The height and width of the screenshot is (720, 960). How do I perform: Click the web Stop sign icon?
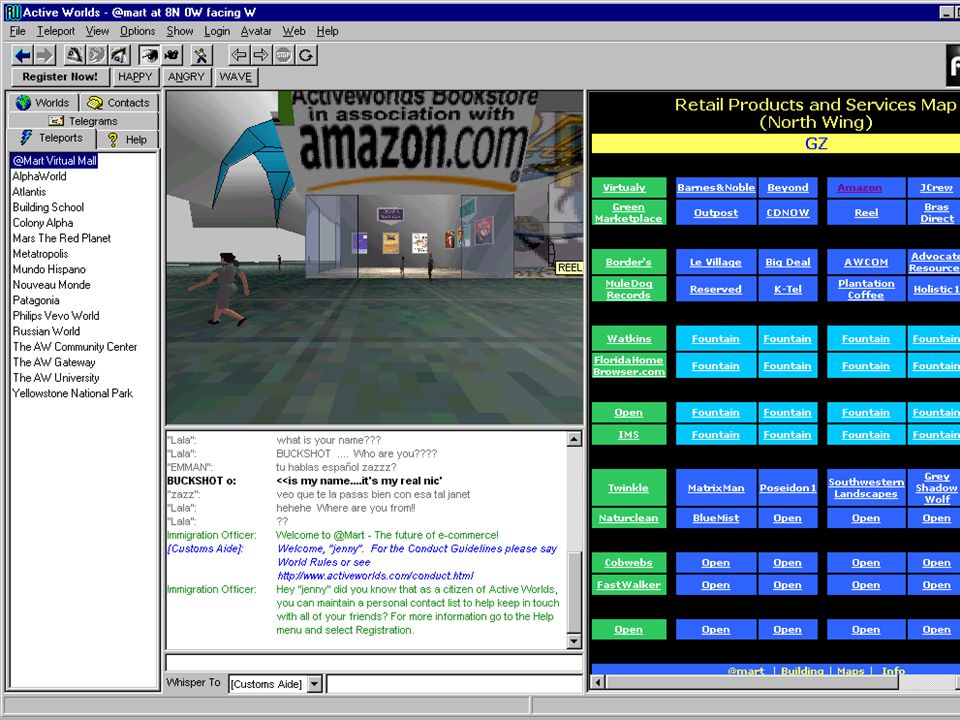click(x=283, y=56)
